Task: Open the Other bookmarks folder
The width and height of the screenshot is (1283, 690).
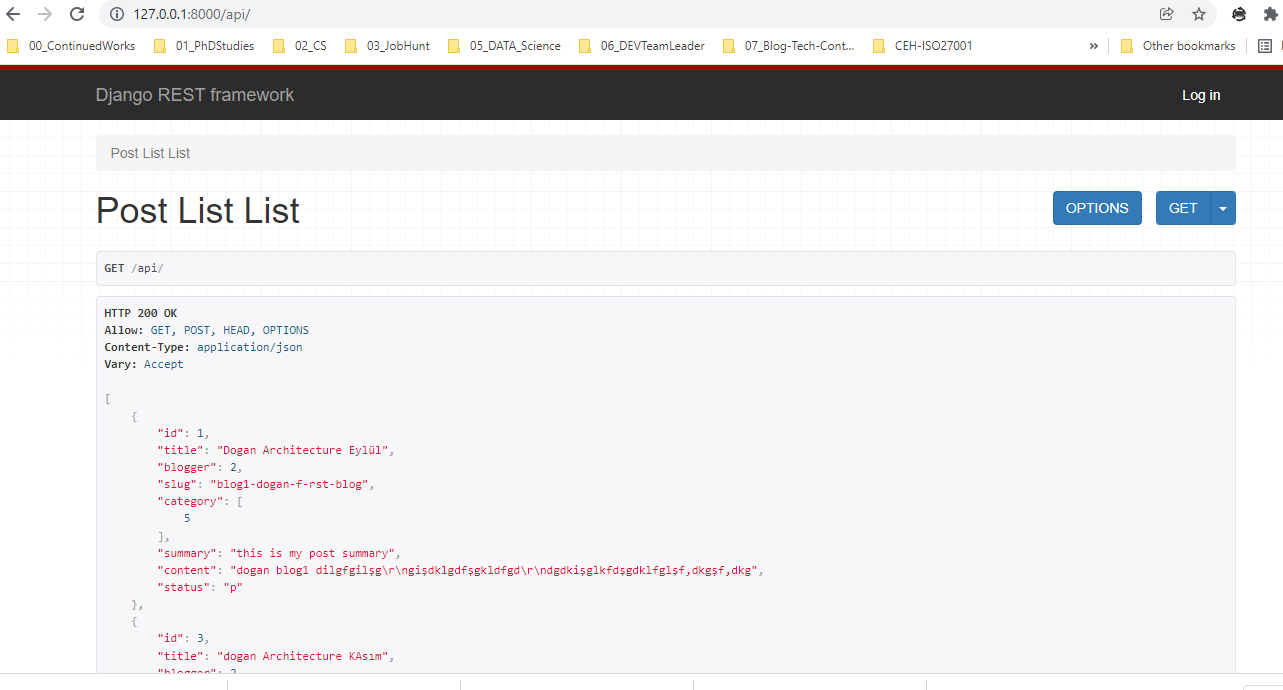Action: (1178, 46)
